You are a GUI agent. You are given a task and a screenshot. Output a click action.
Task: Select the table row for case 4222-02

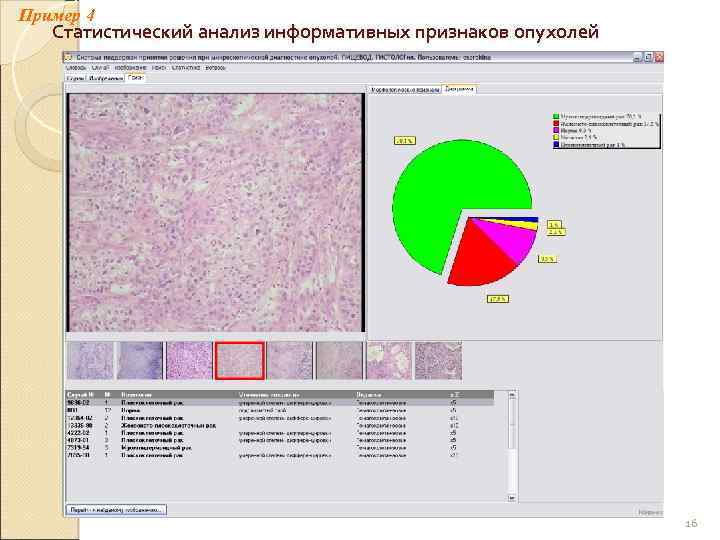(x=280, y=433)
